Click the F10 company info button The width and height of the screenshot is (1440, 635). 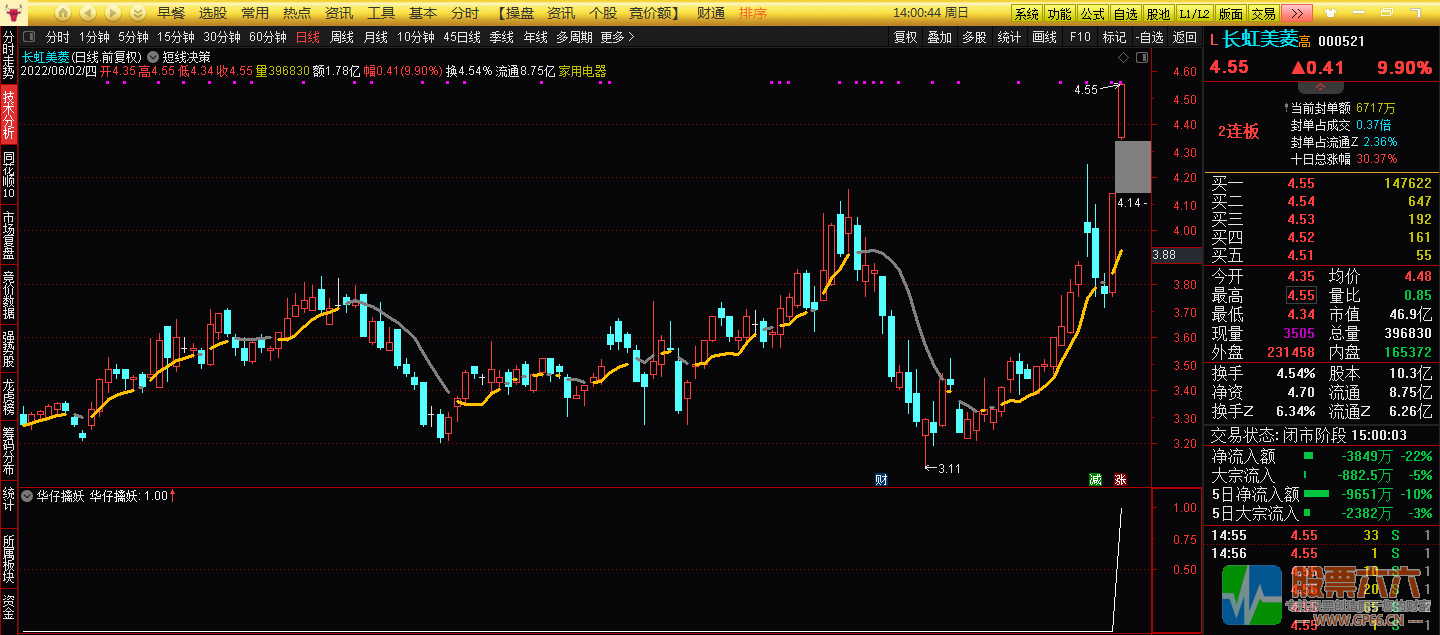1080,37
